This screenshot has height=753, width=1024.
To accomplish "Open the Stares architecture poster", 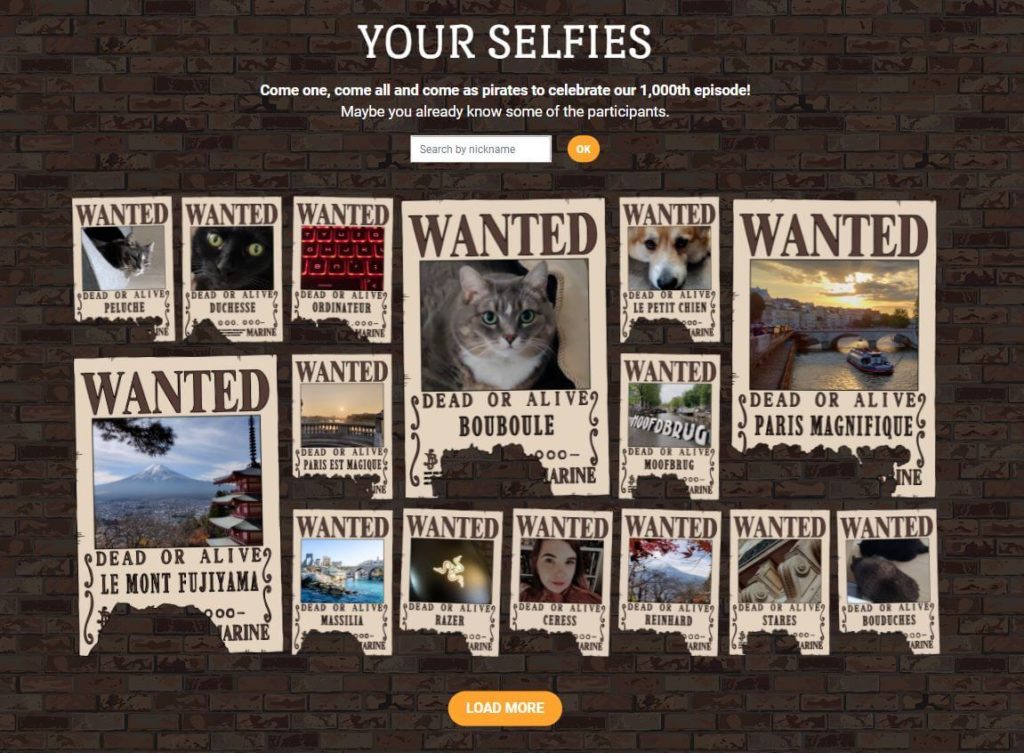I will click(x=779, y=582).
